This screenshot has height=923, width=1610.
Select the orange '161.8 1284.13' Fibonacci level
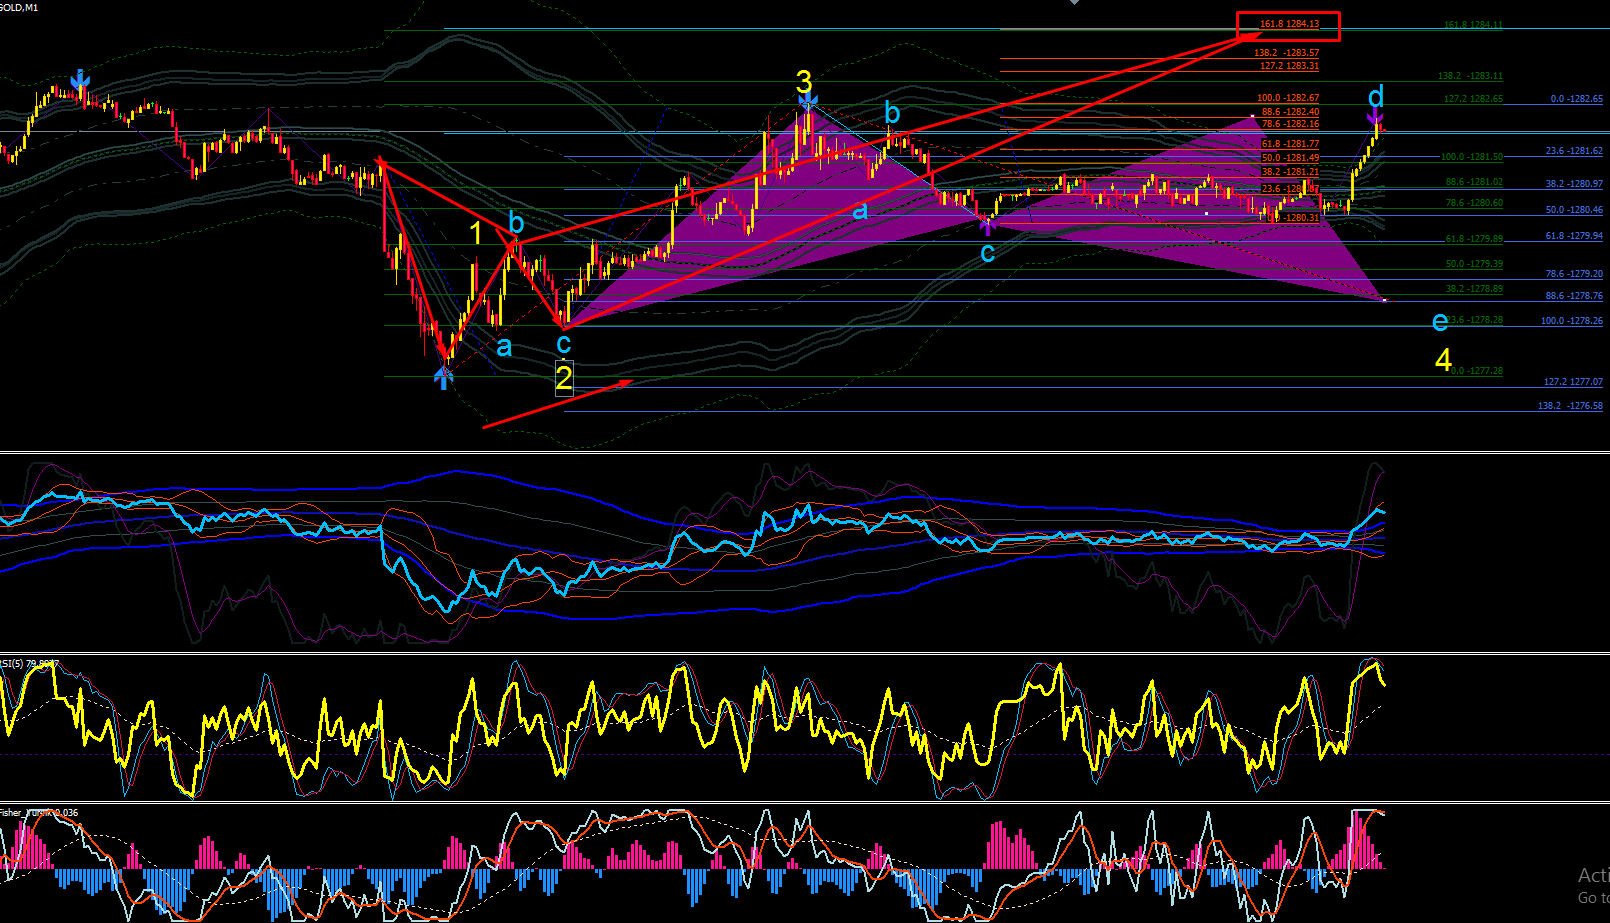[x=1289, y=24]
